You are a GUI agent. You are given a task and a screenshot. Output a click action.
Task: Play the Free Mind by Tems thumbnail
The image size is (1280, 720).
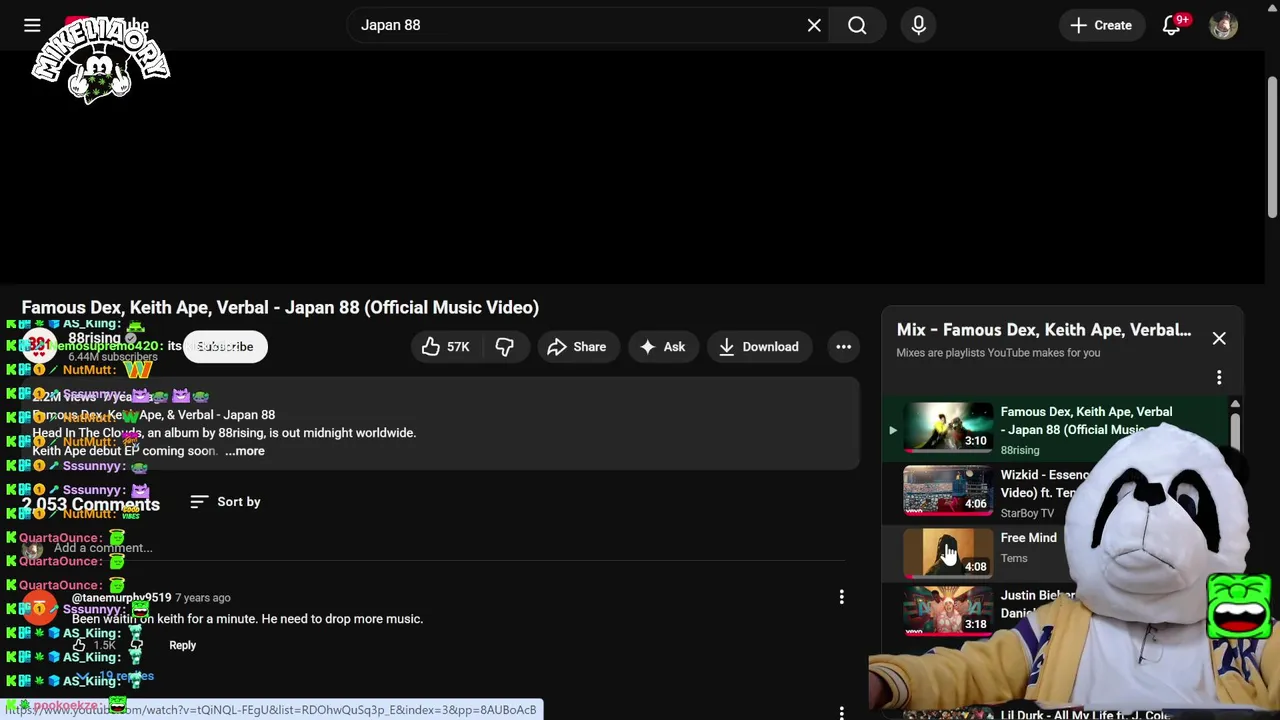click(x=948, y=554)
